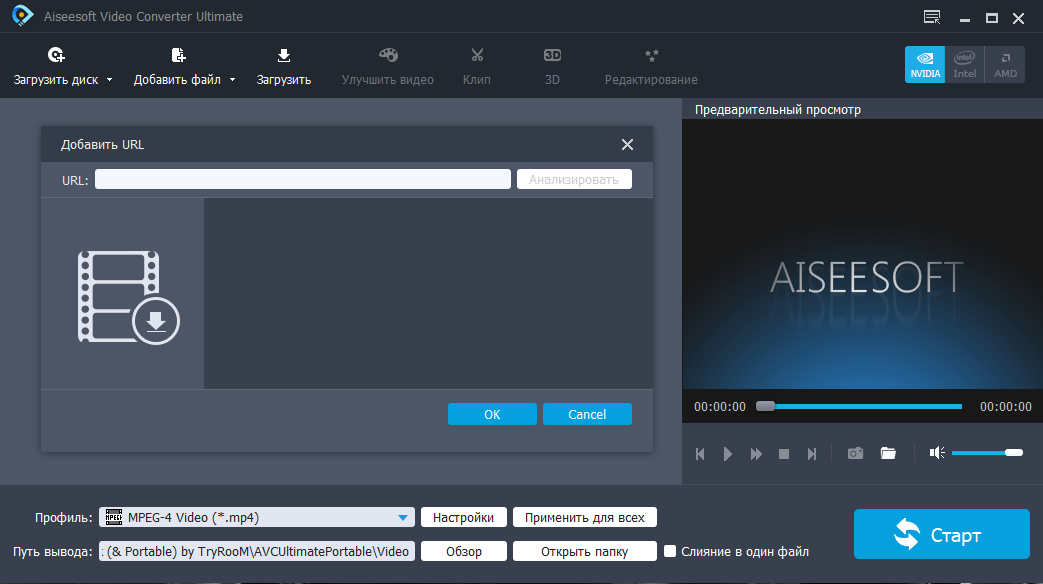
Task: Close the Добавить URL dialog
Action: [x=627, y=144]
